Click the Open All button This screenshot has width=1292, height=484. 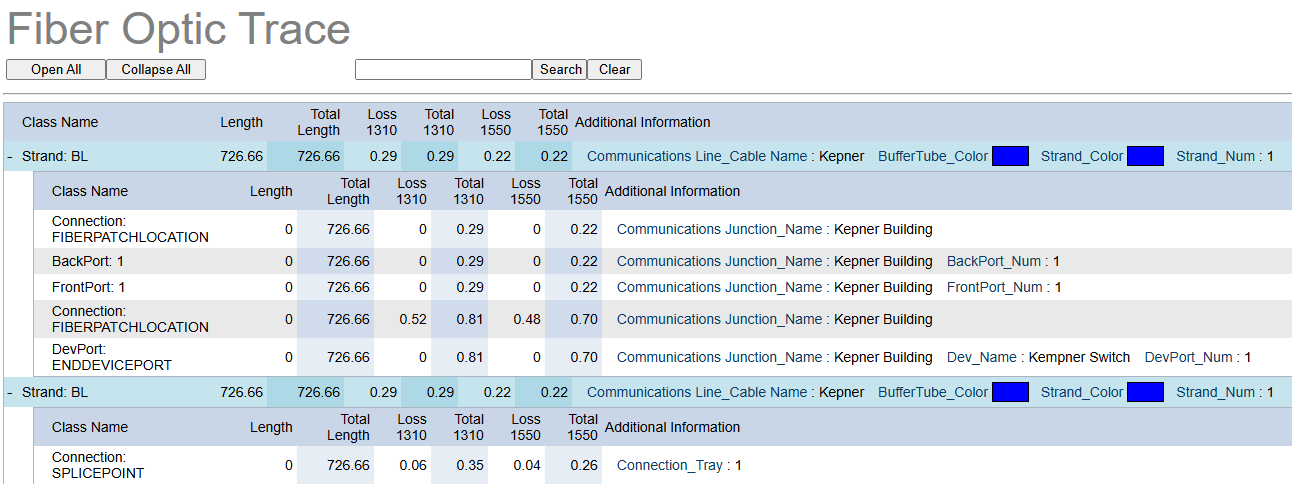[x=56, y=69]
